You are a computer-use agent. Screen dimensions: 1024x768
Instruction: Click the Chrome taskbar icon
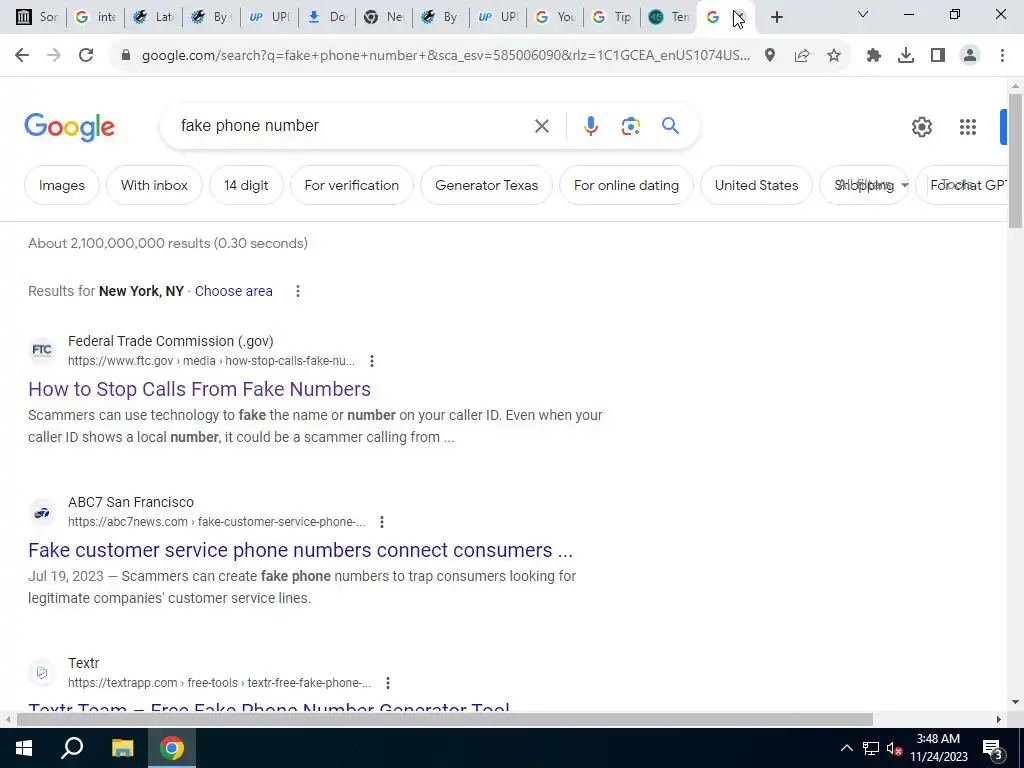[172, 748]
